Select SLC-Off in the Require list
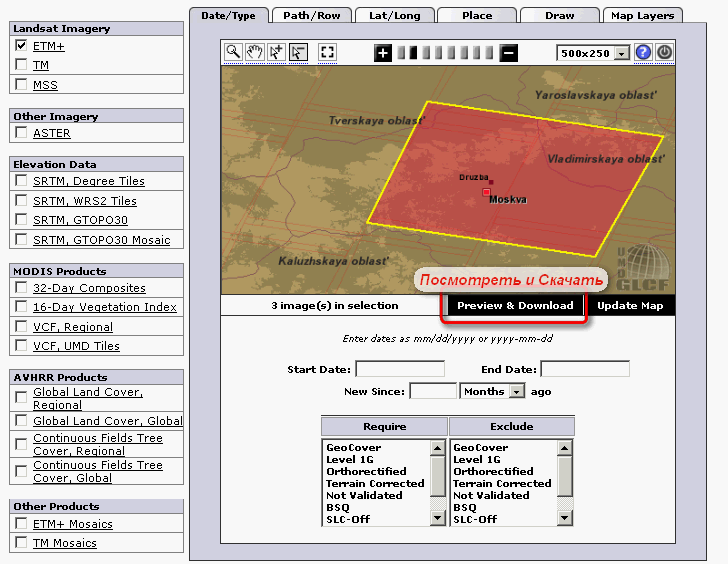 coord(348,519)
